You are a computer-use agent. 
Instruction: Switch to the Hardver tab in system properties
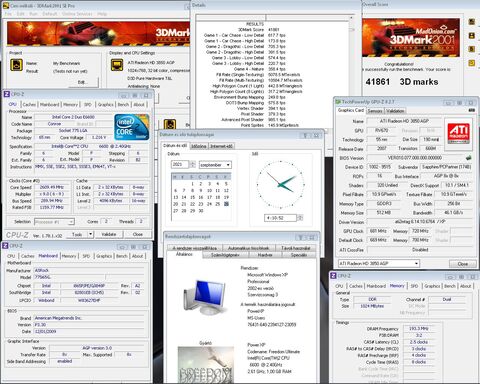pos(265,255)
